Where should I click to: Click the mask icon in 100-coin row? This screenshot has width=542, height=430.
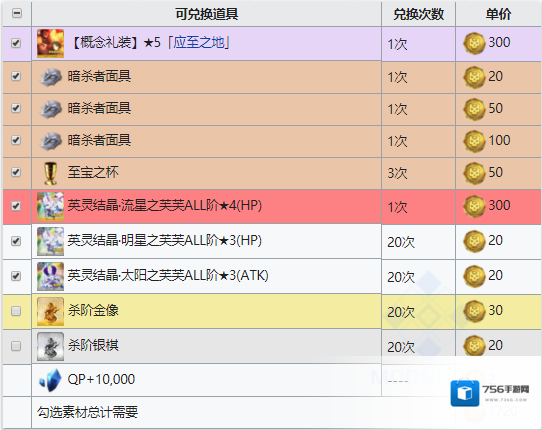(51, 141)
